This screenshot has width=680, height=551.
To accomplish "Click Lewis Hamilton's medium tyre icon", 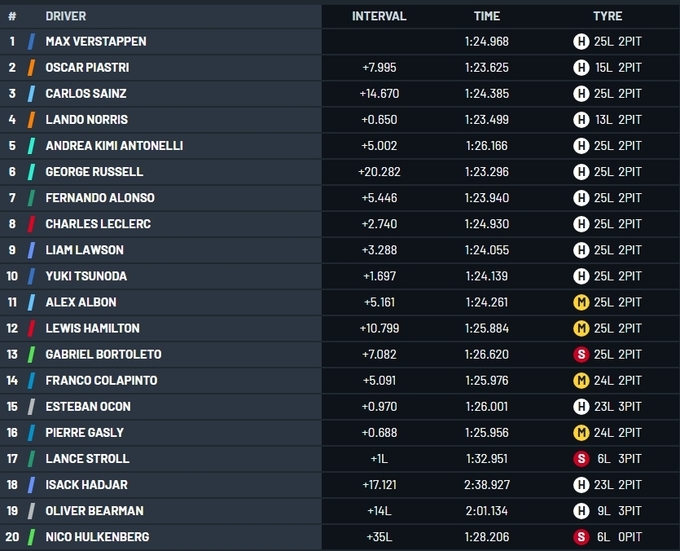I will [x=579, y=328].
